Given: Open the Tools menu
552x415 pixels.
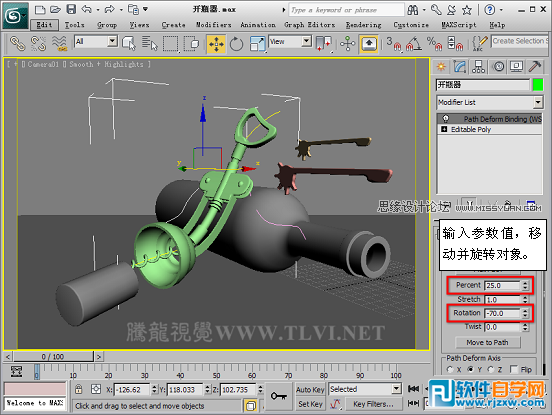Looking at the screenshot, I should click(x=74, y=25).
